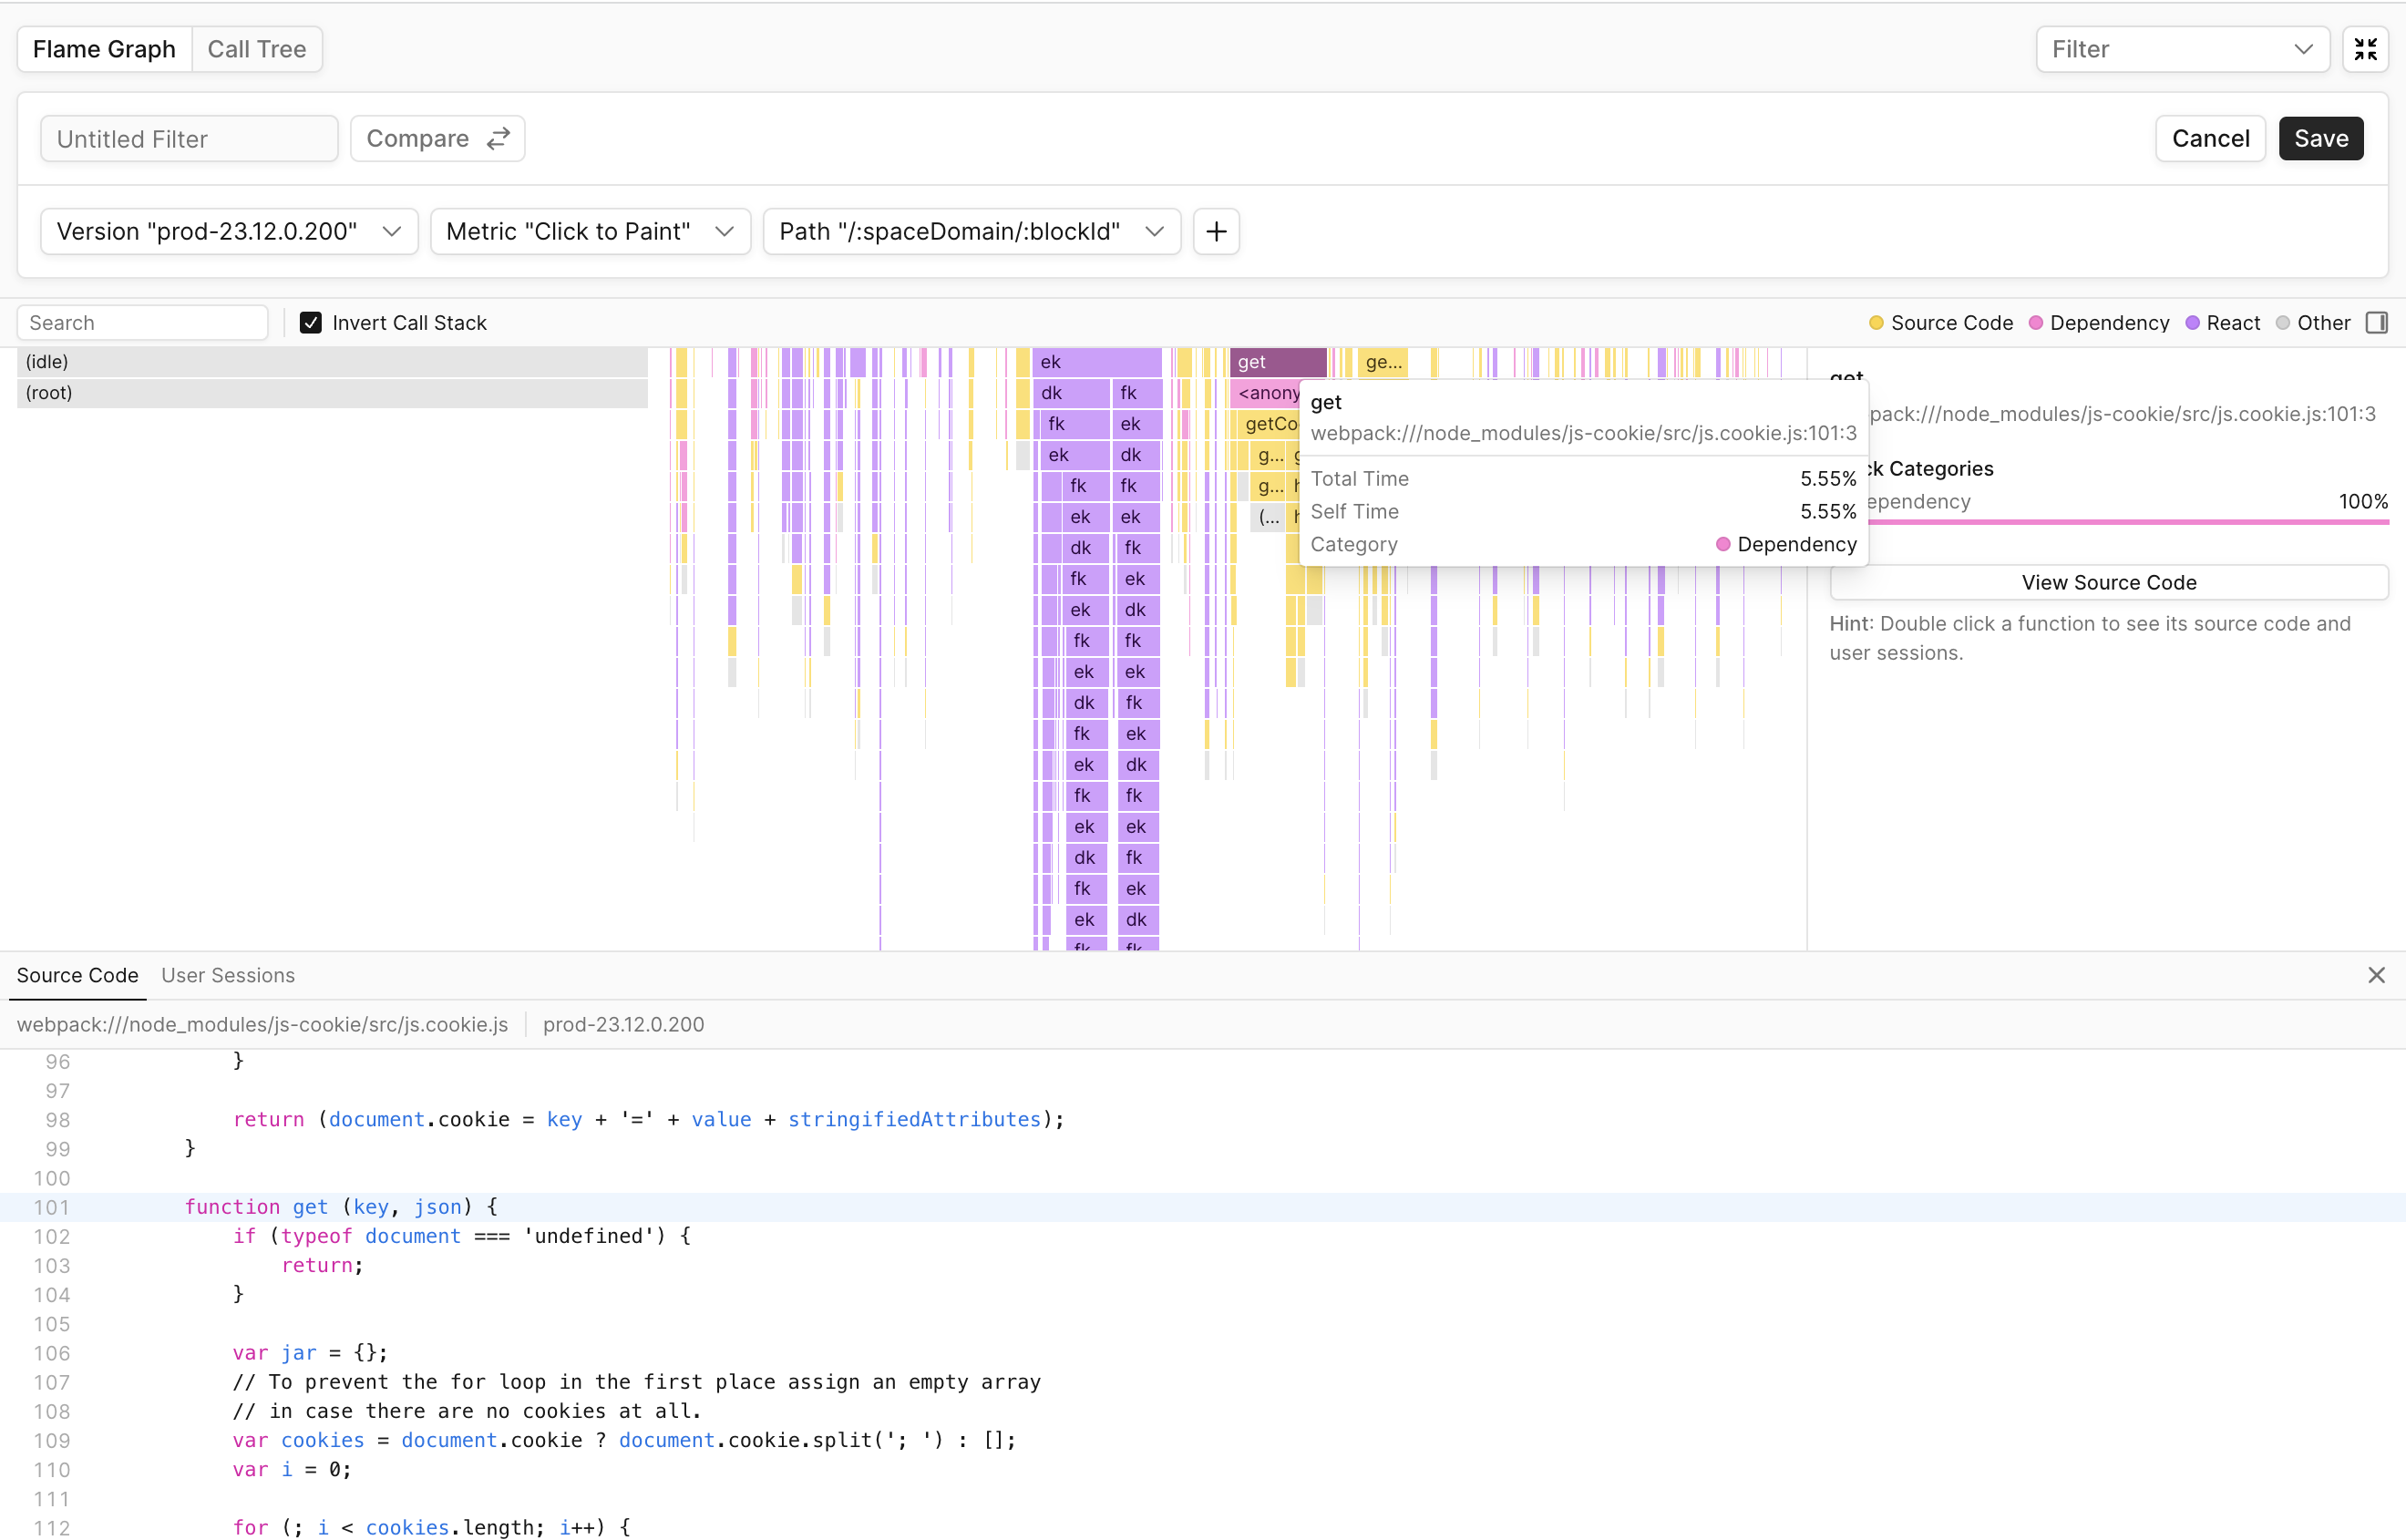Click the prod-23.12.0.200 version label
The height and width of the screenshot is (1540, 2406).
point(623,1024)
